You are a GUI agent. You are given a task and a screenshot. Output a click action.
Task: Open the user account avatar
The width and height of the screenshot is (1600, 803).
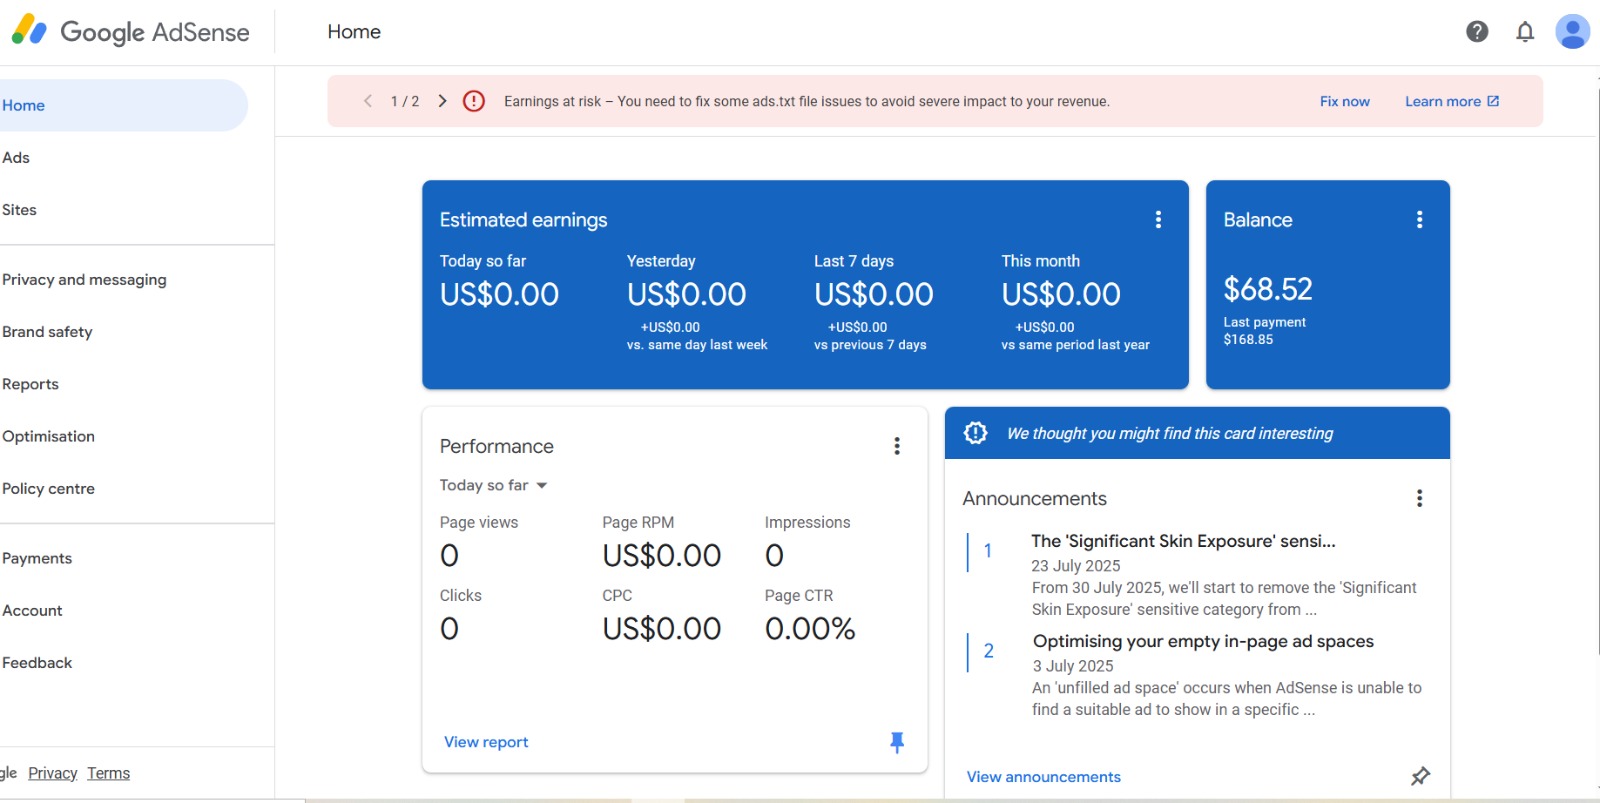[1572, 32]
